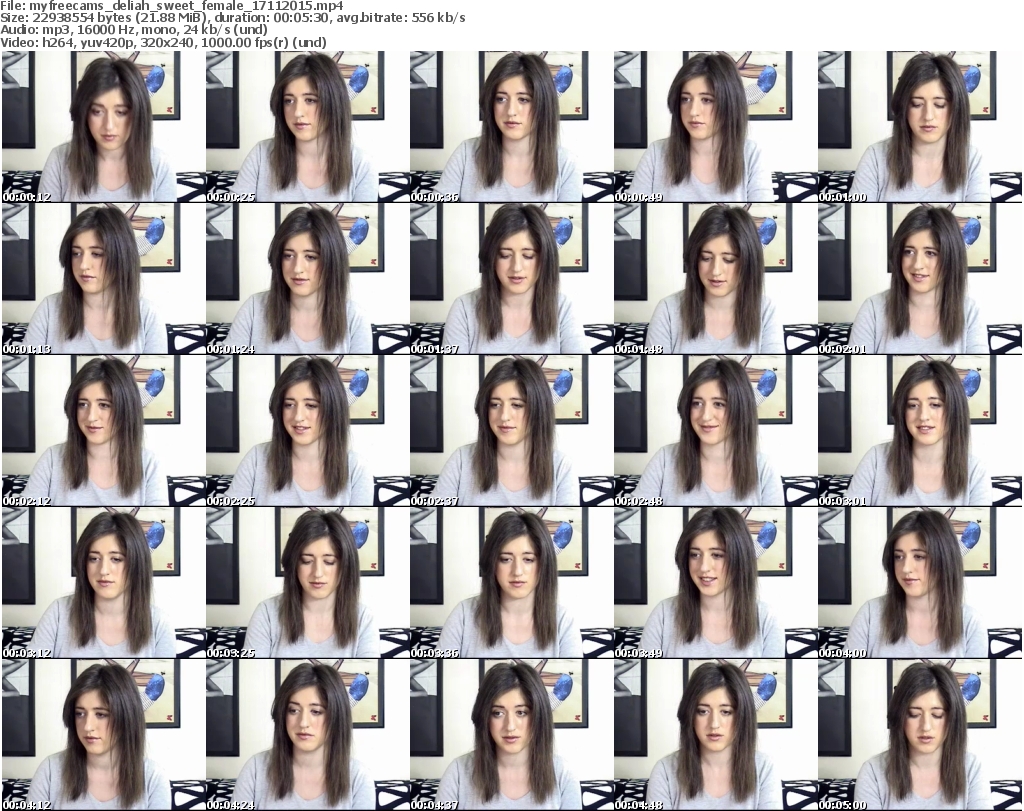
Task: Open the thumbnail stamped 00:00:12
Action: [103, 126]
